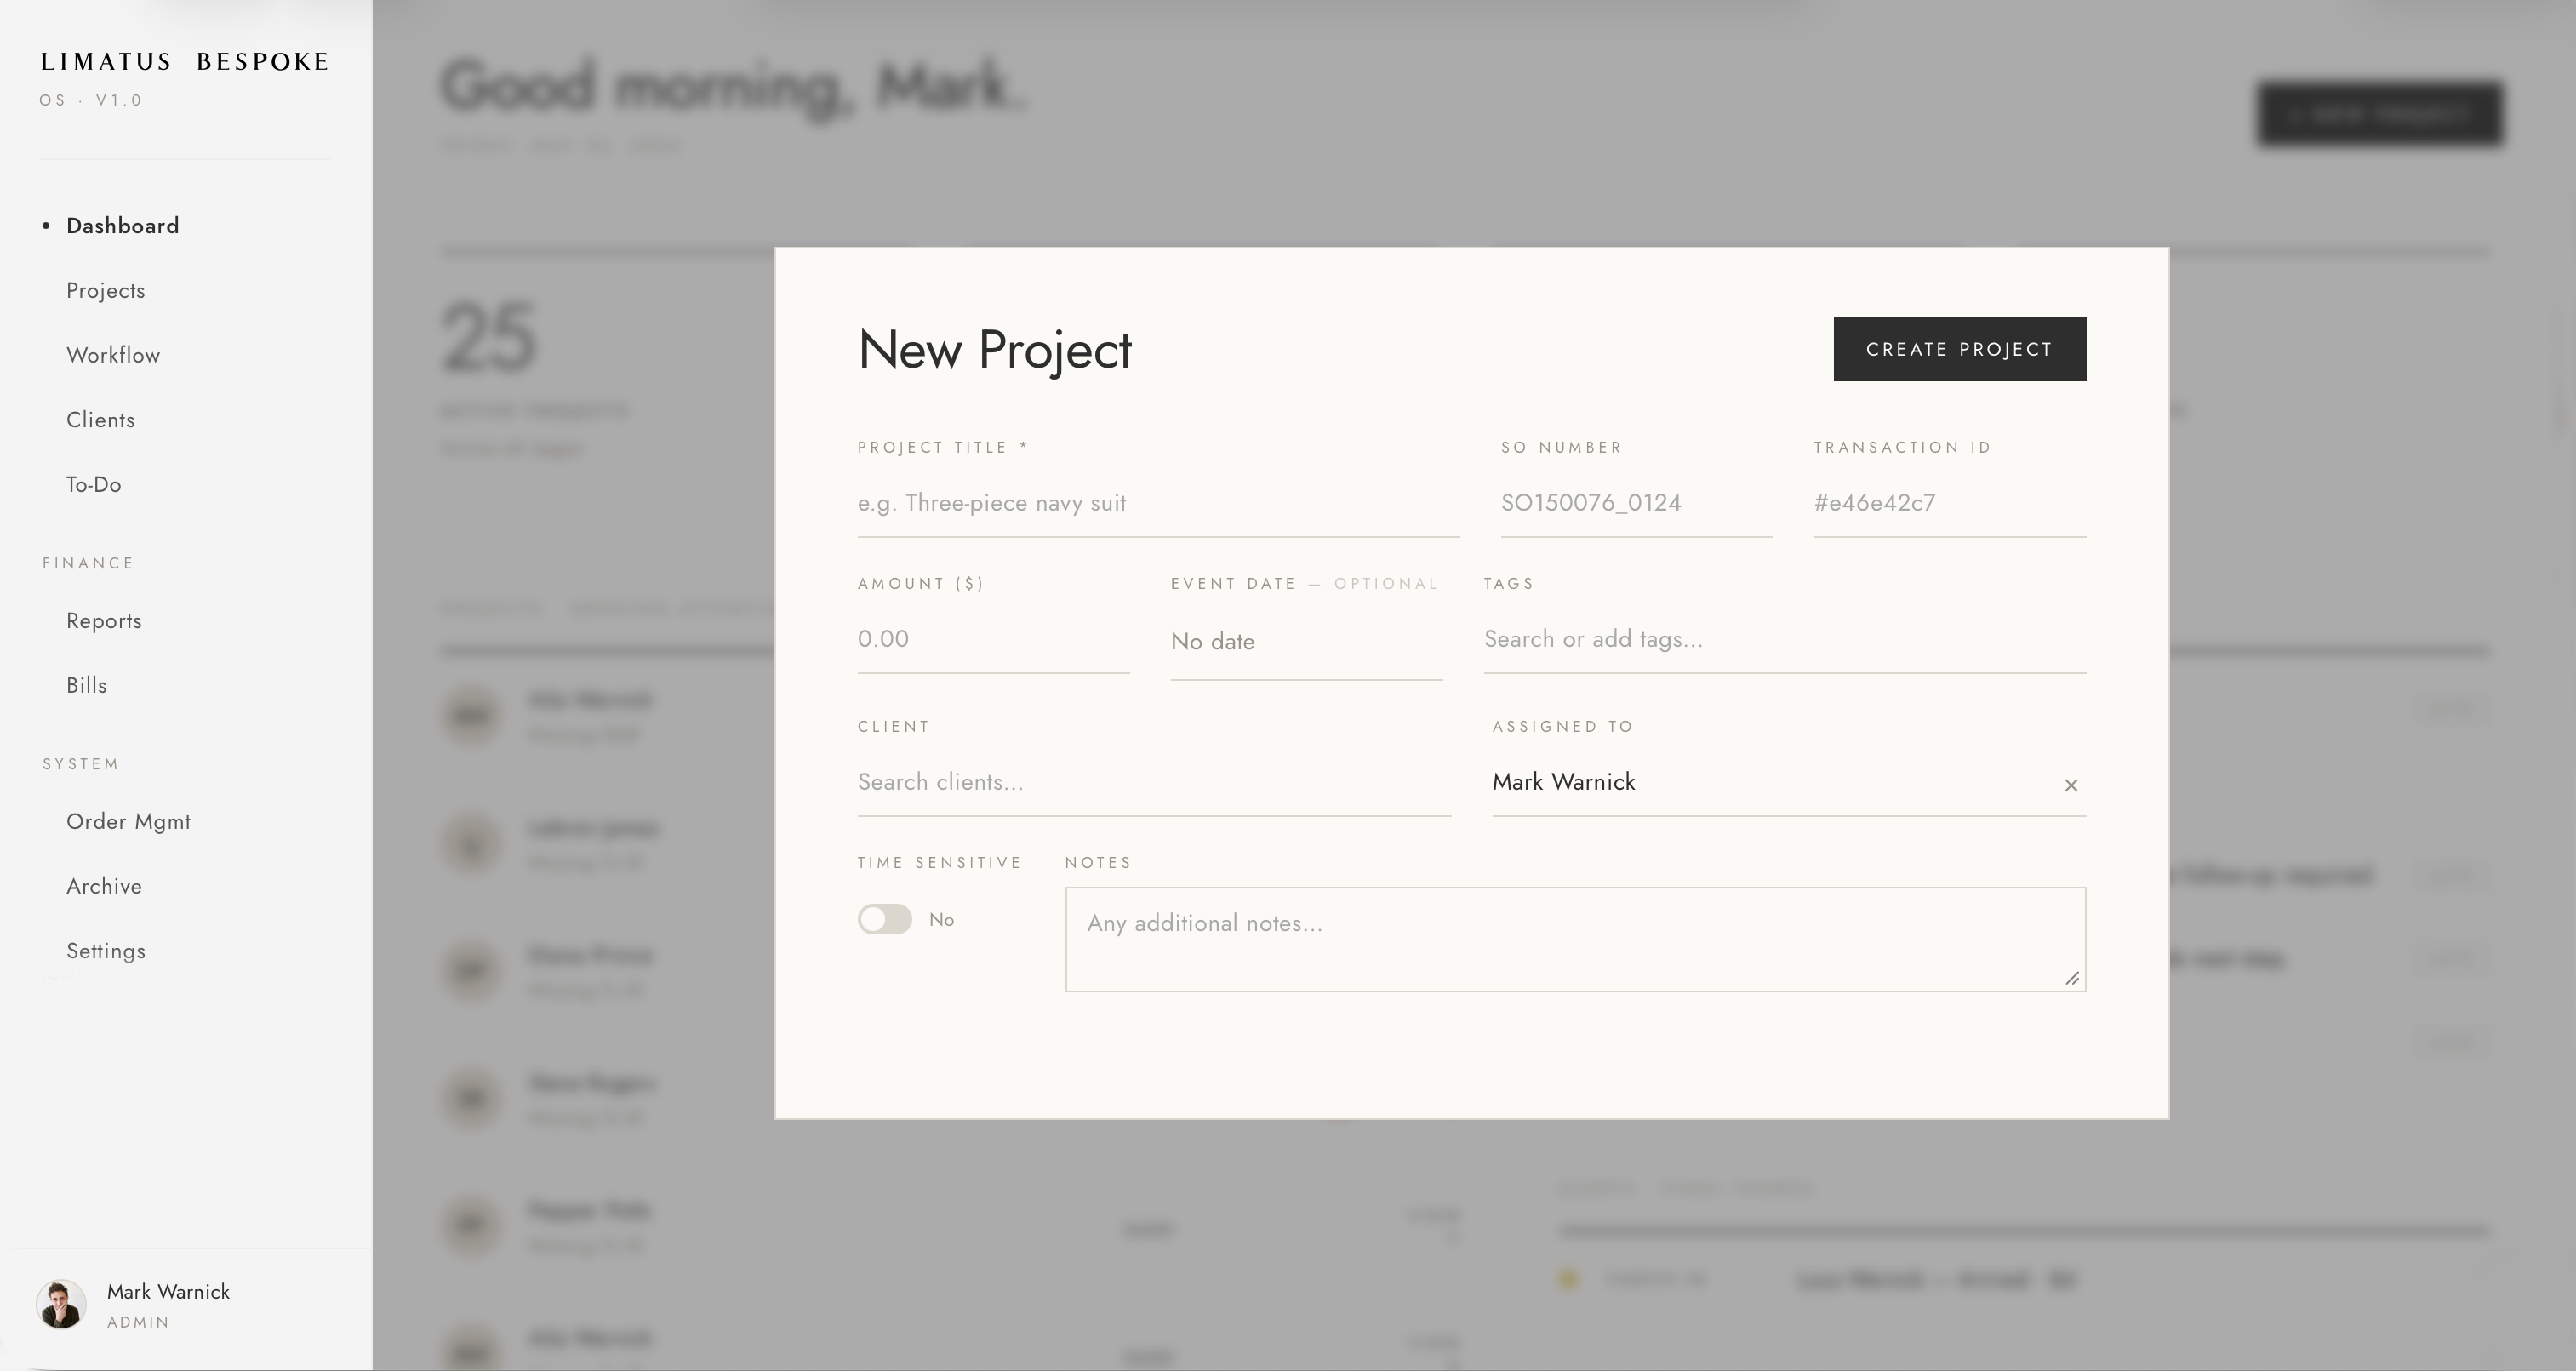Viewport: 2576px width, 1371px height.
Task: Open the Workflow page
Action: click(x=113, y=356)
